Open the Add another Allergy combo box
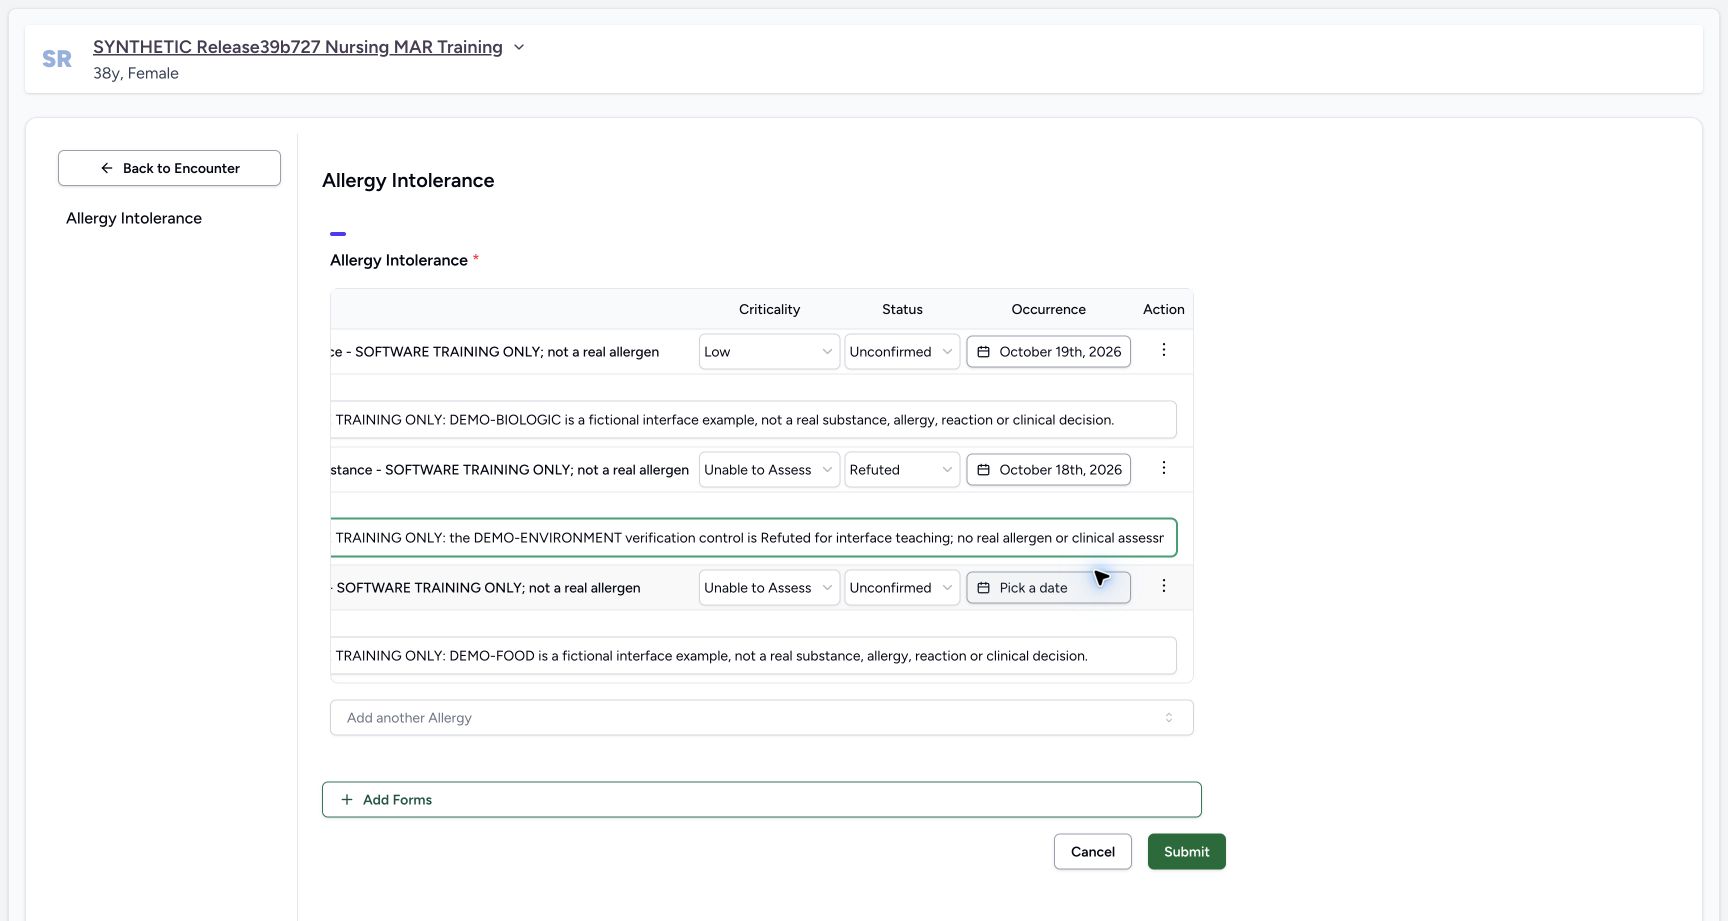The image size is (1728, 921). (761, 718)
